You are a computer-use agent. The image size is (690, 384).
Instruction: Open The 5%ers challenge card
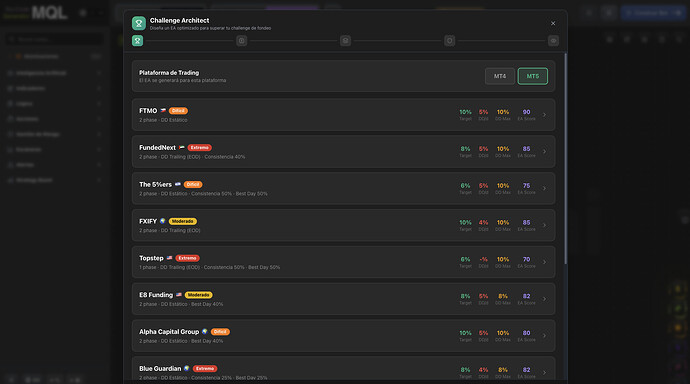(343, 189)
